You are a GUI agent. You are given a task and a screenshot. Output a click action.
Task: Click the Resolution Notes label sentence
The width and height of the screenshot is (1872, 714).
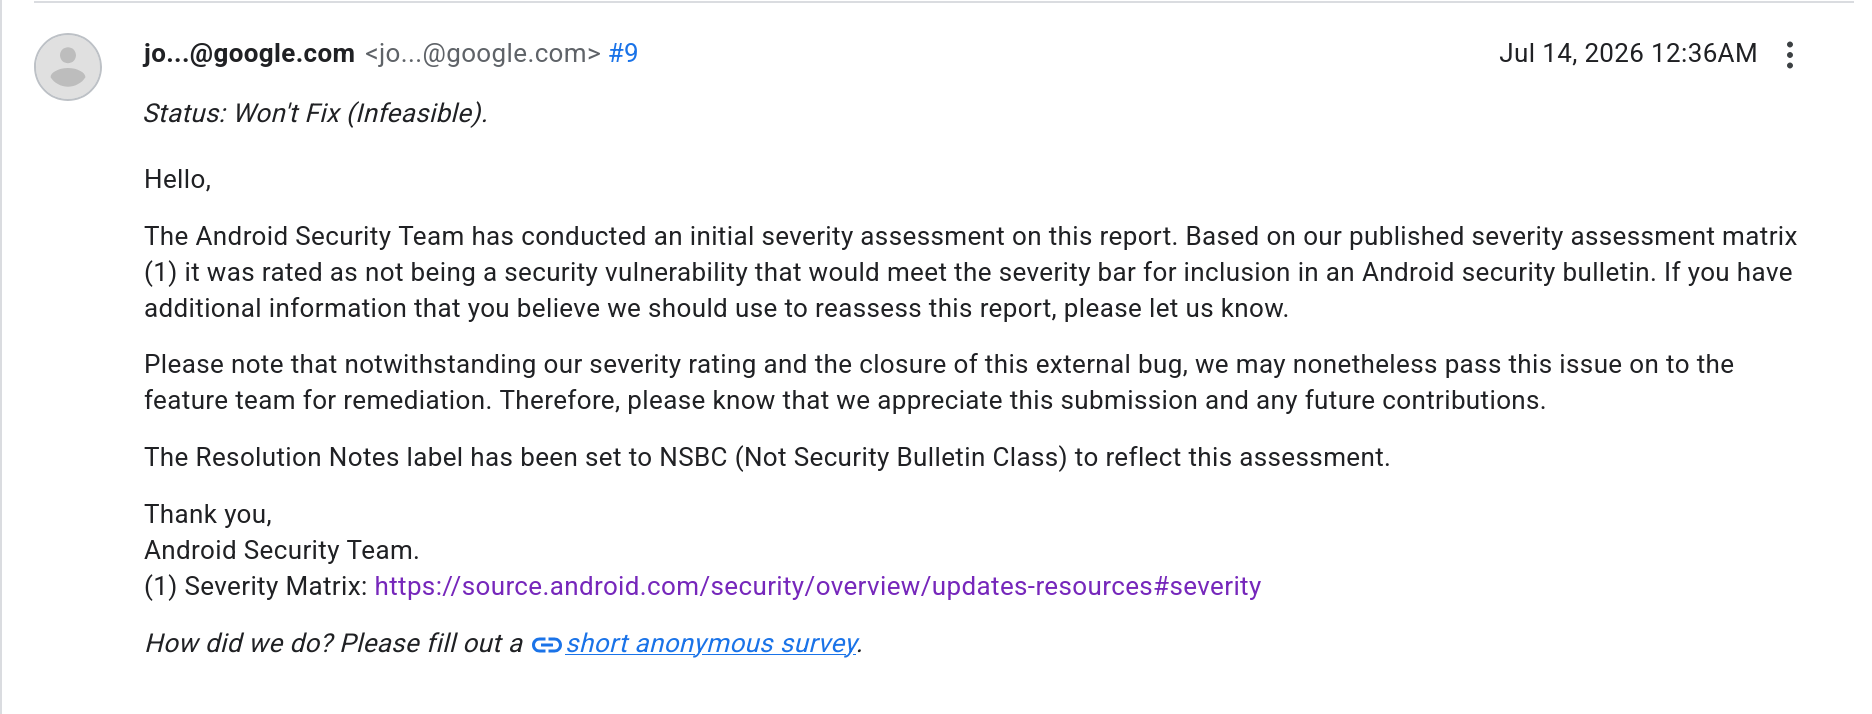coord(767,457)
